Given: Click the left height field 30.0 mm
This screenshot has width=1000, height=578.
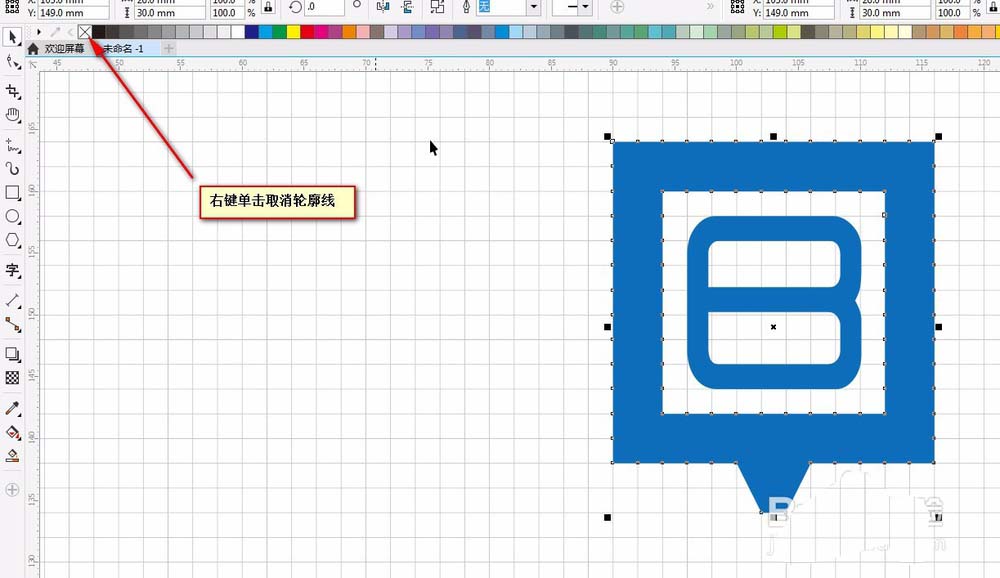Looking at the screenshot, I should click(170, 13).
